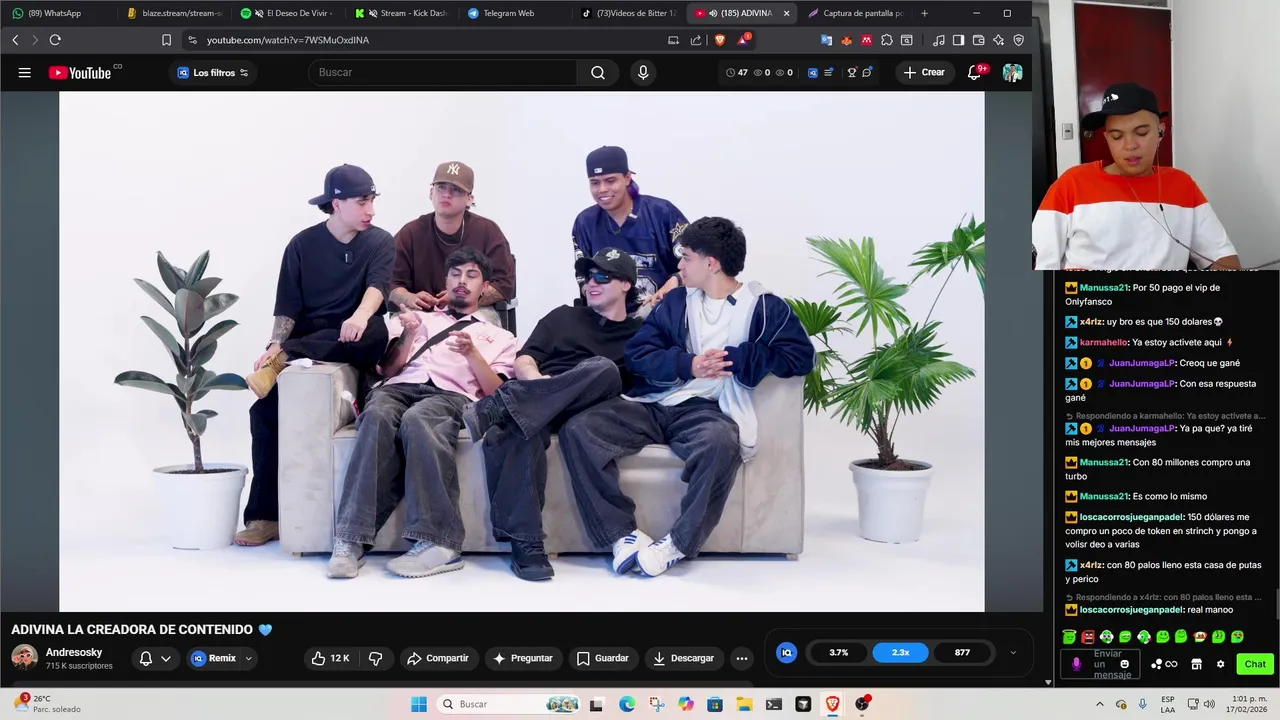Viewport: 1280px width, 720px height.
Task: Click the red angry face emote
Action: (x=1088, y=636)
